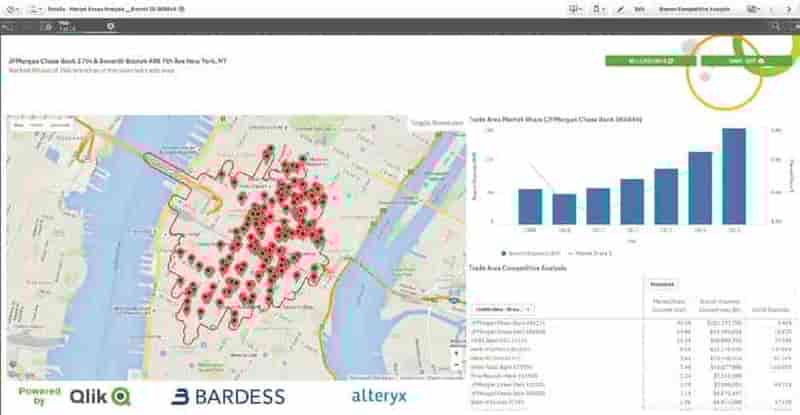Zoom in on the map

click(x=456, y=353)
